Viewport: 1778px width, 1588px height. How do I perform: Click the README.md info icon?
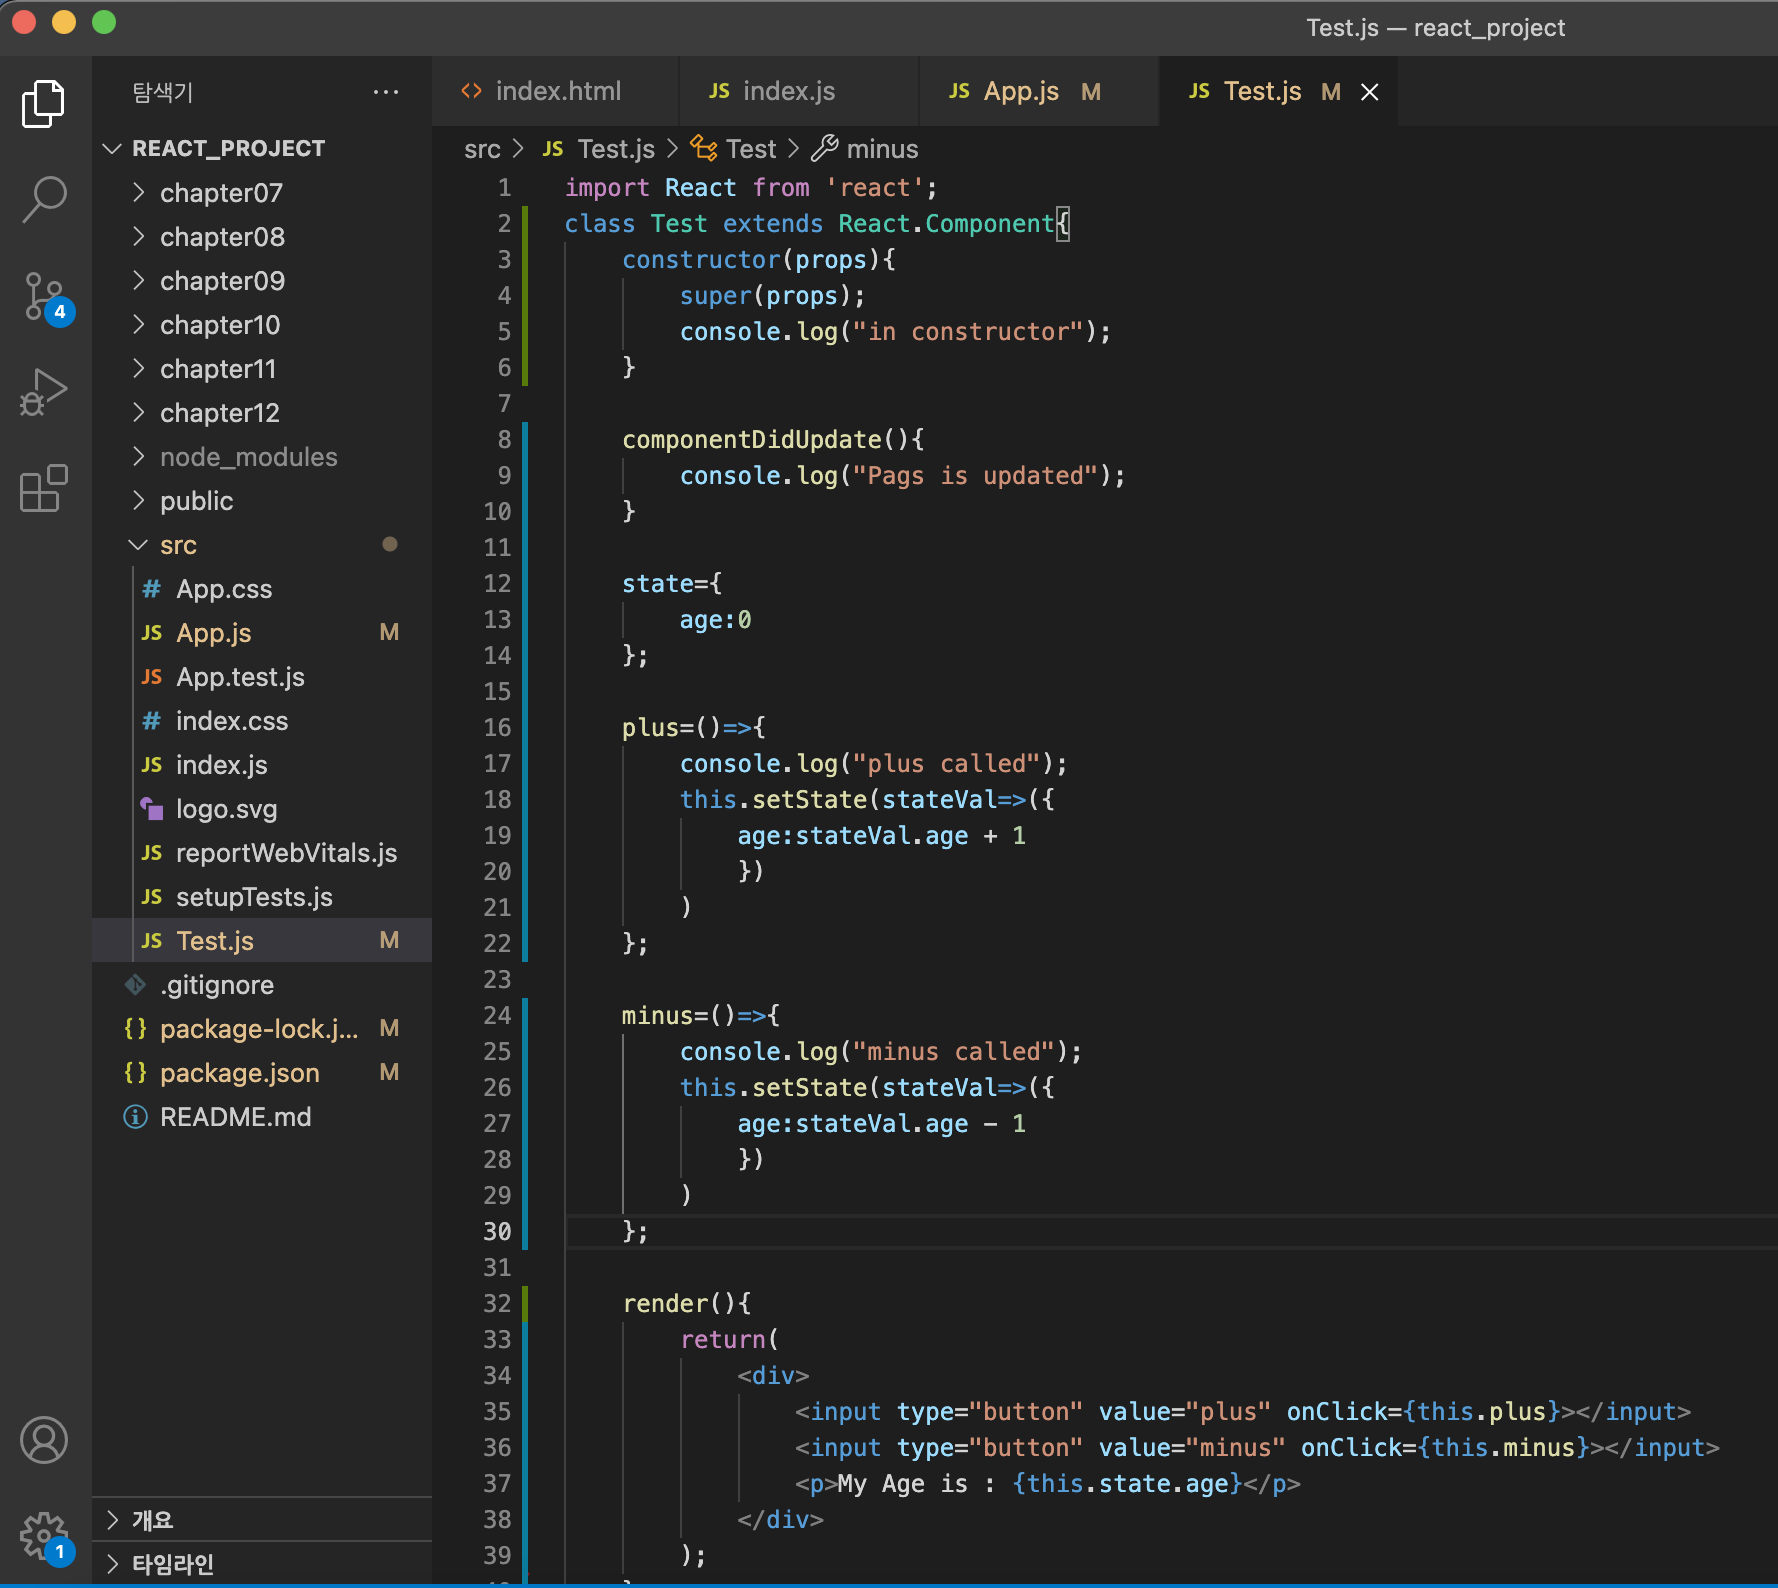click(x=135, y=1117)
